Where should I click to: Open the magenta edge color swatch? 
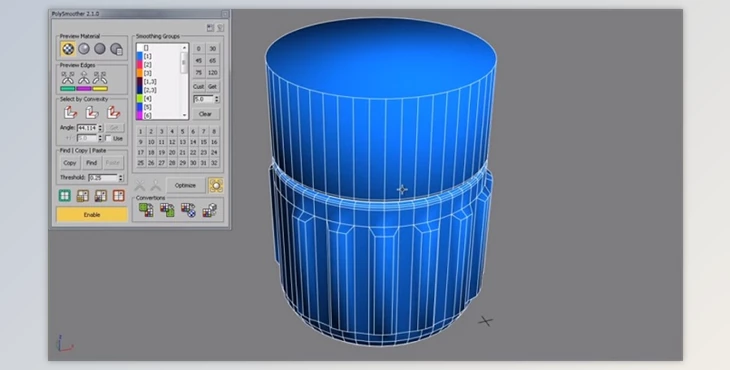[x=84, y=88]
